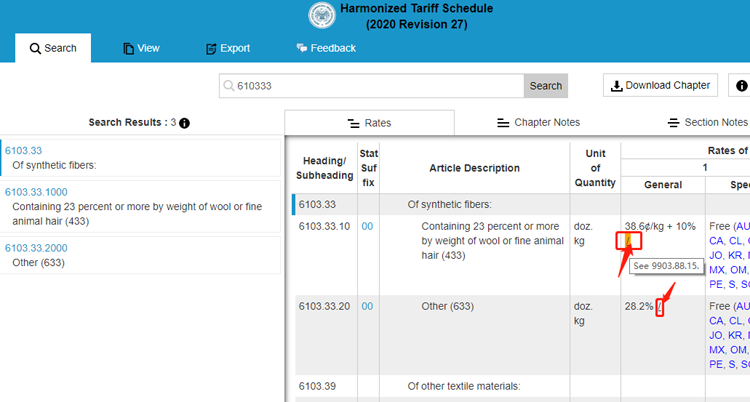Switch to the View tab
750x402 pixels.
pyautogui.click(x=141, y=48)
